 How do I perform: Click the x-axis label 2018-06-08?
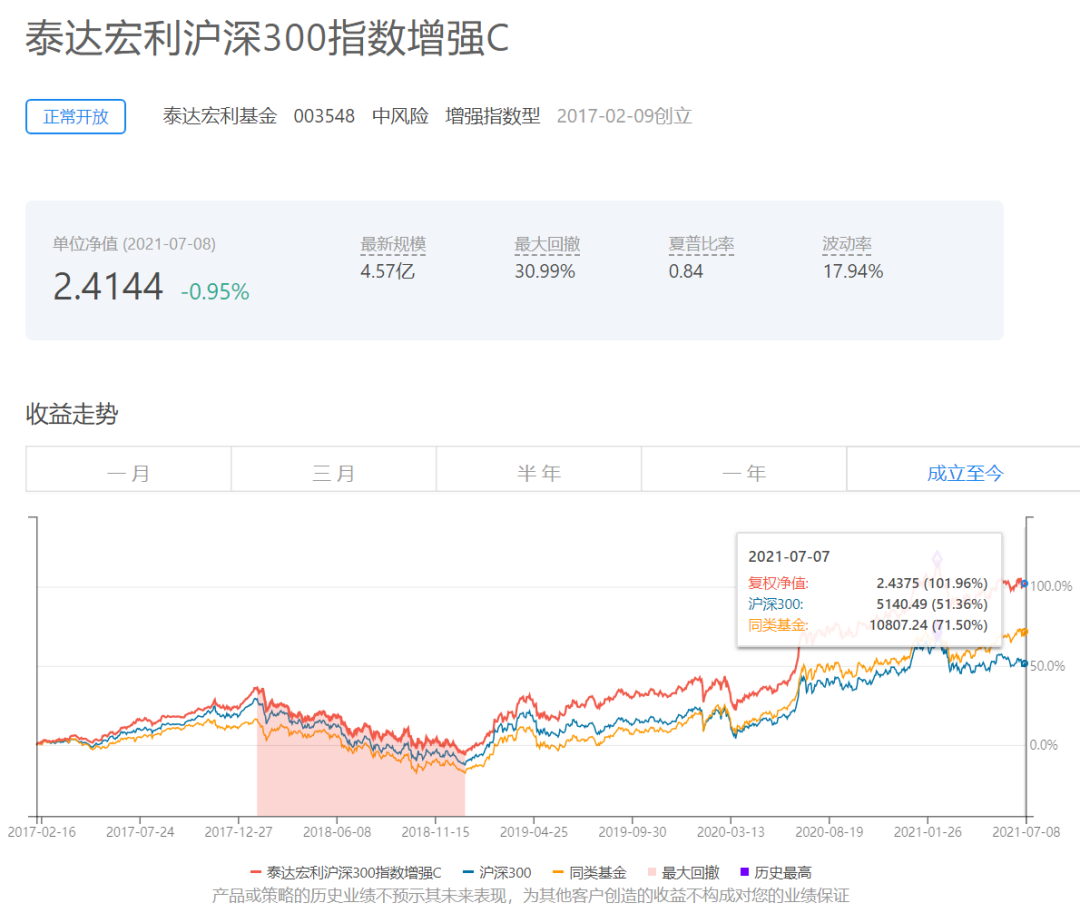(x=337, y=832)
